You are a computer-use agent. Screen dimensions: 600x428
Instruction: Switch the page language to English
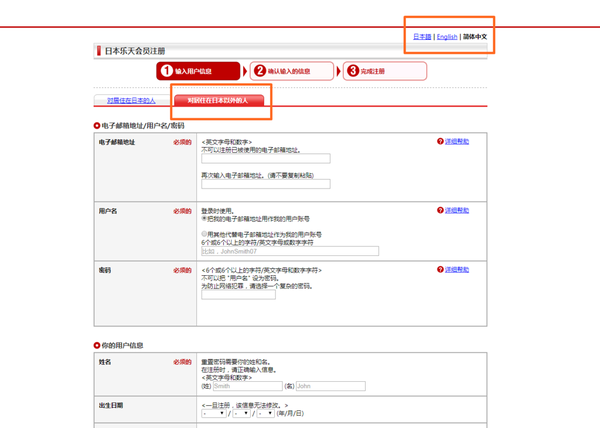coord(446,36)
